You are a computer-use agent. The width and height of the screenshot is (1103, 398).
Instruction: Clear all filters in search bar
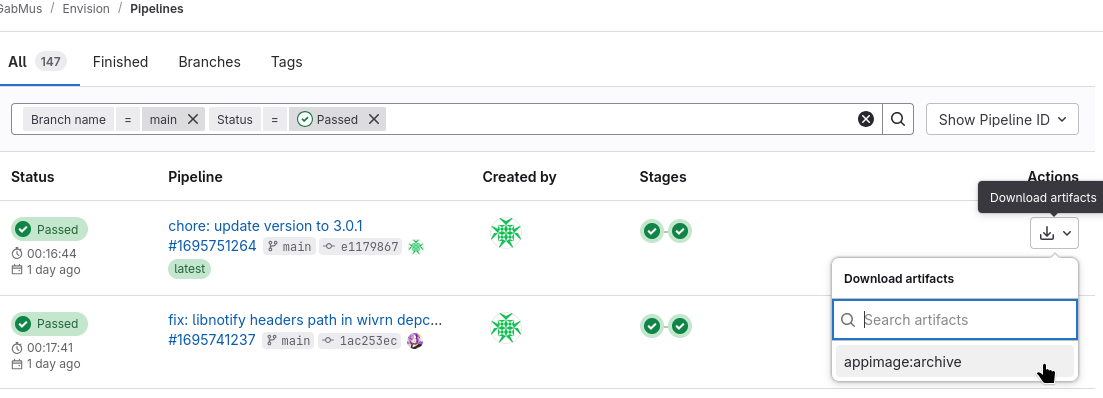866,120
